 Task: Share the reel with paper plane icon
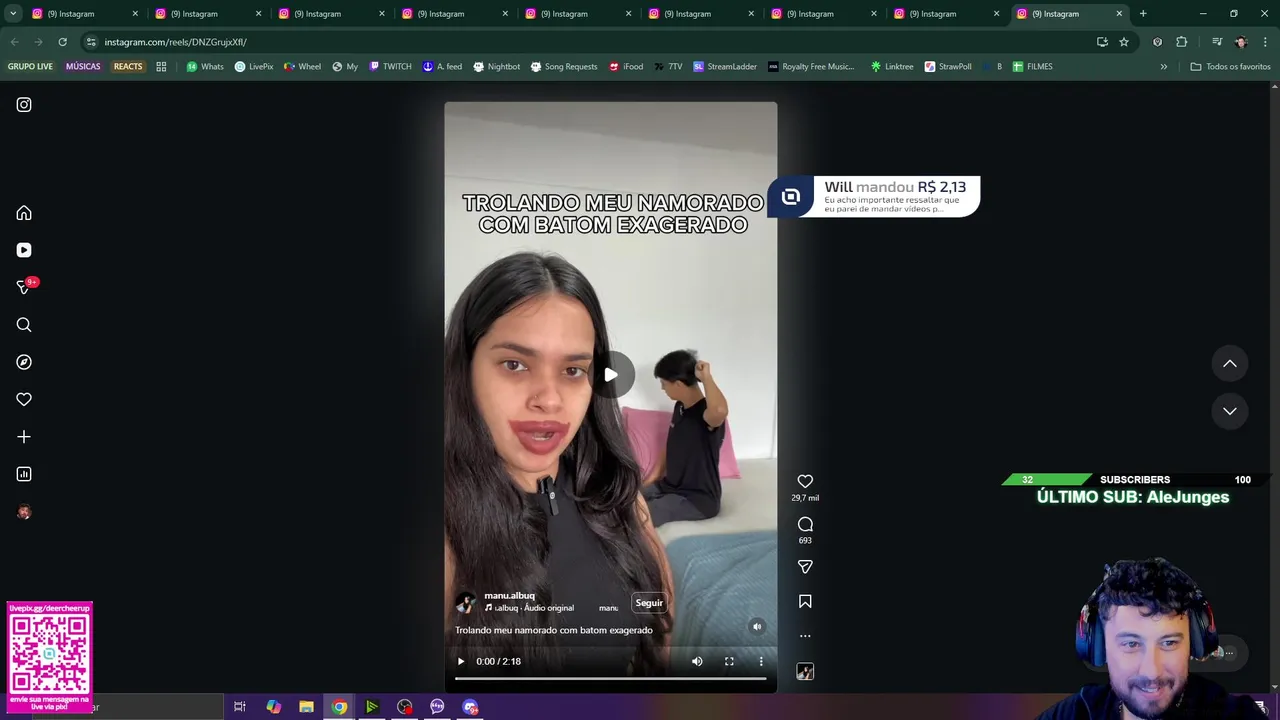point(805,567)
